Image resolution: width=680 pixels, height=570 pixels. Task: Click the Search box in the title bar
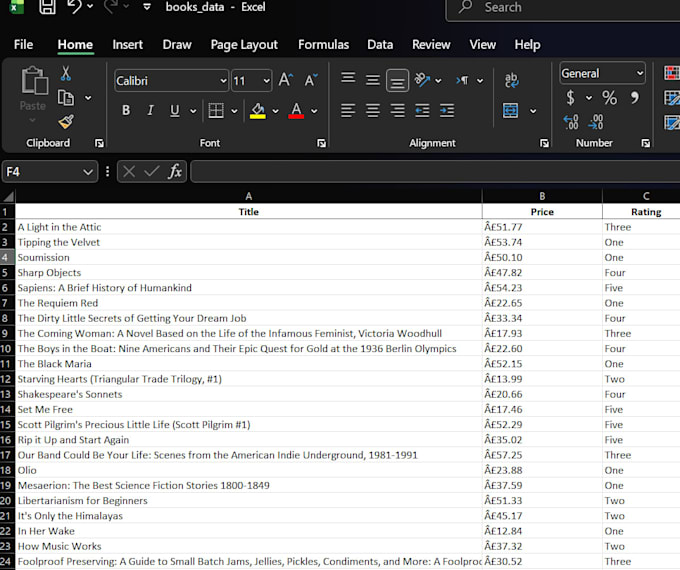(x=563, y=7)
